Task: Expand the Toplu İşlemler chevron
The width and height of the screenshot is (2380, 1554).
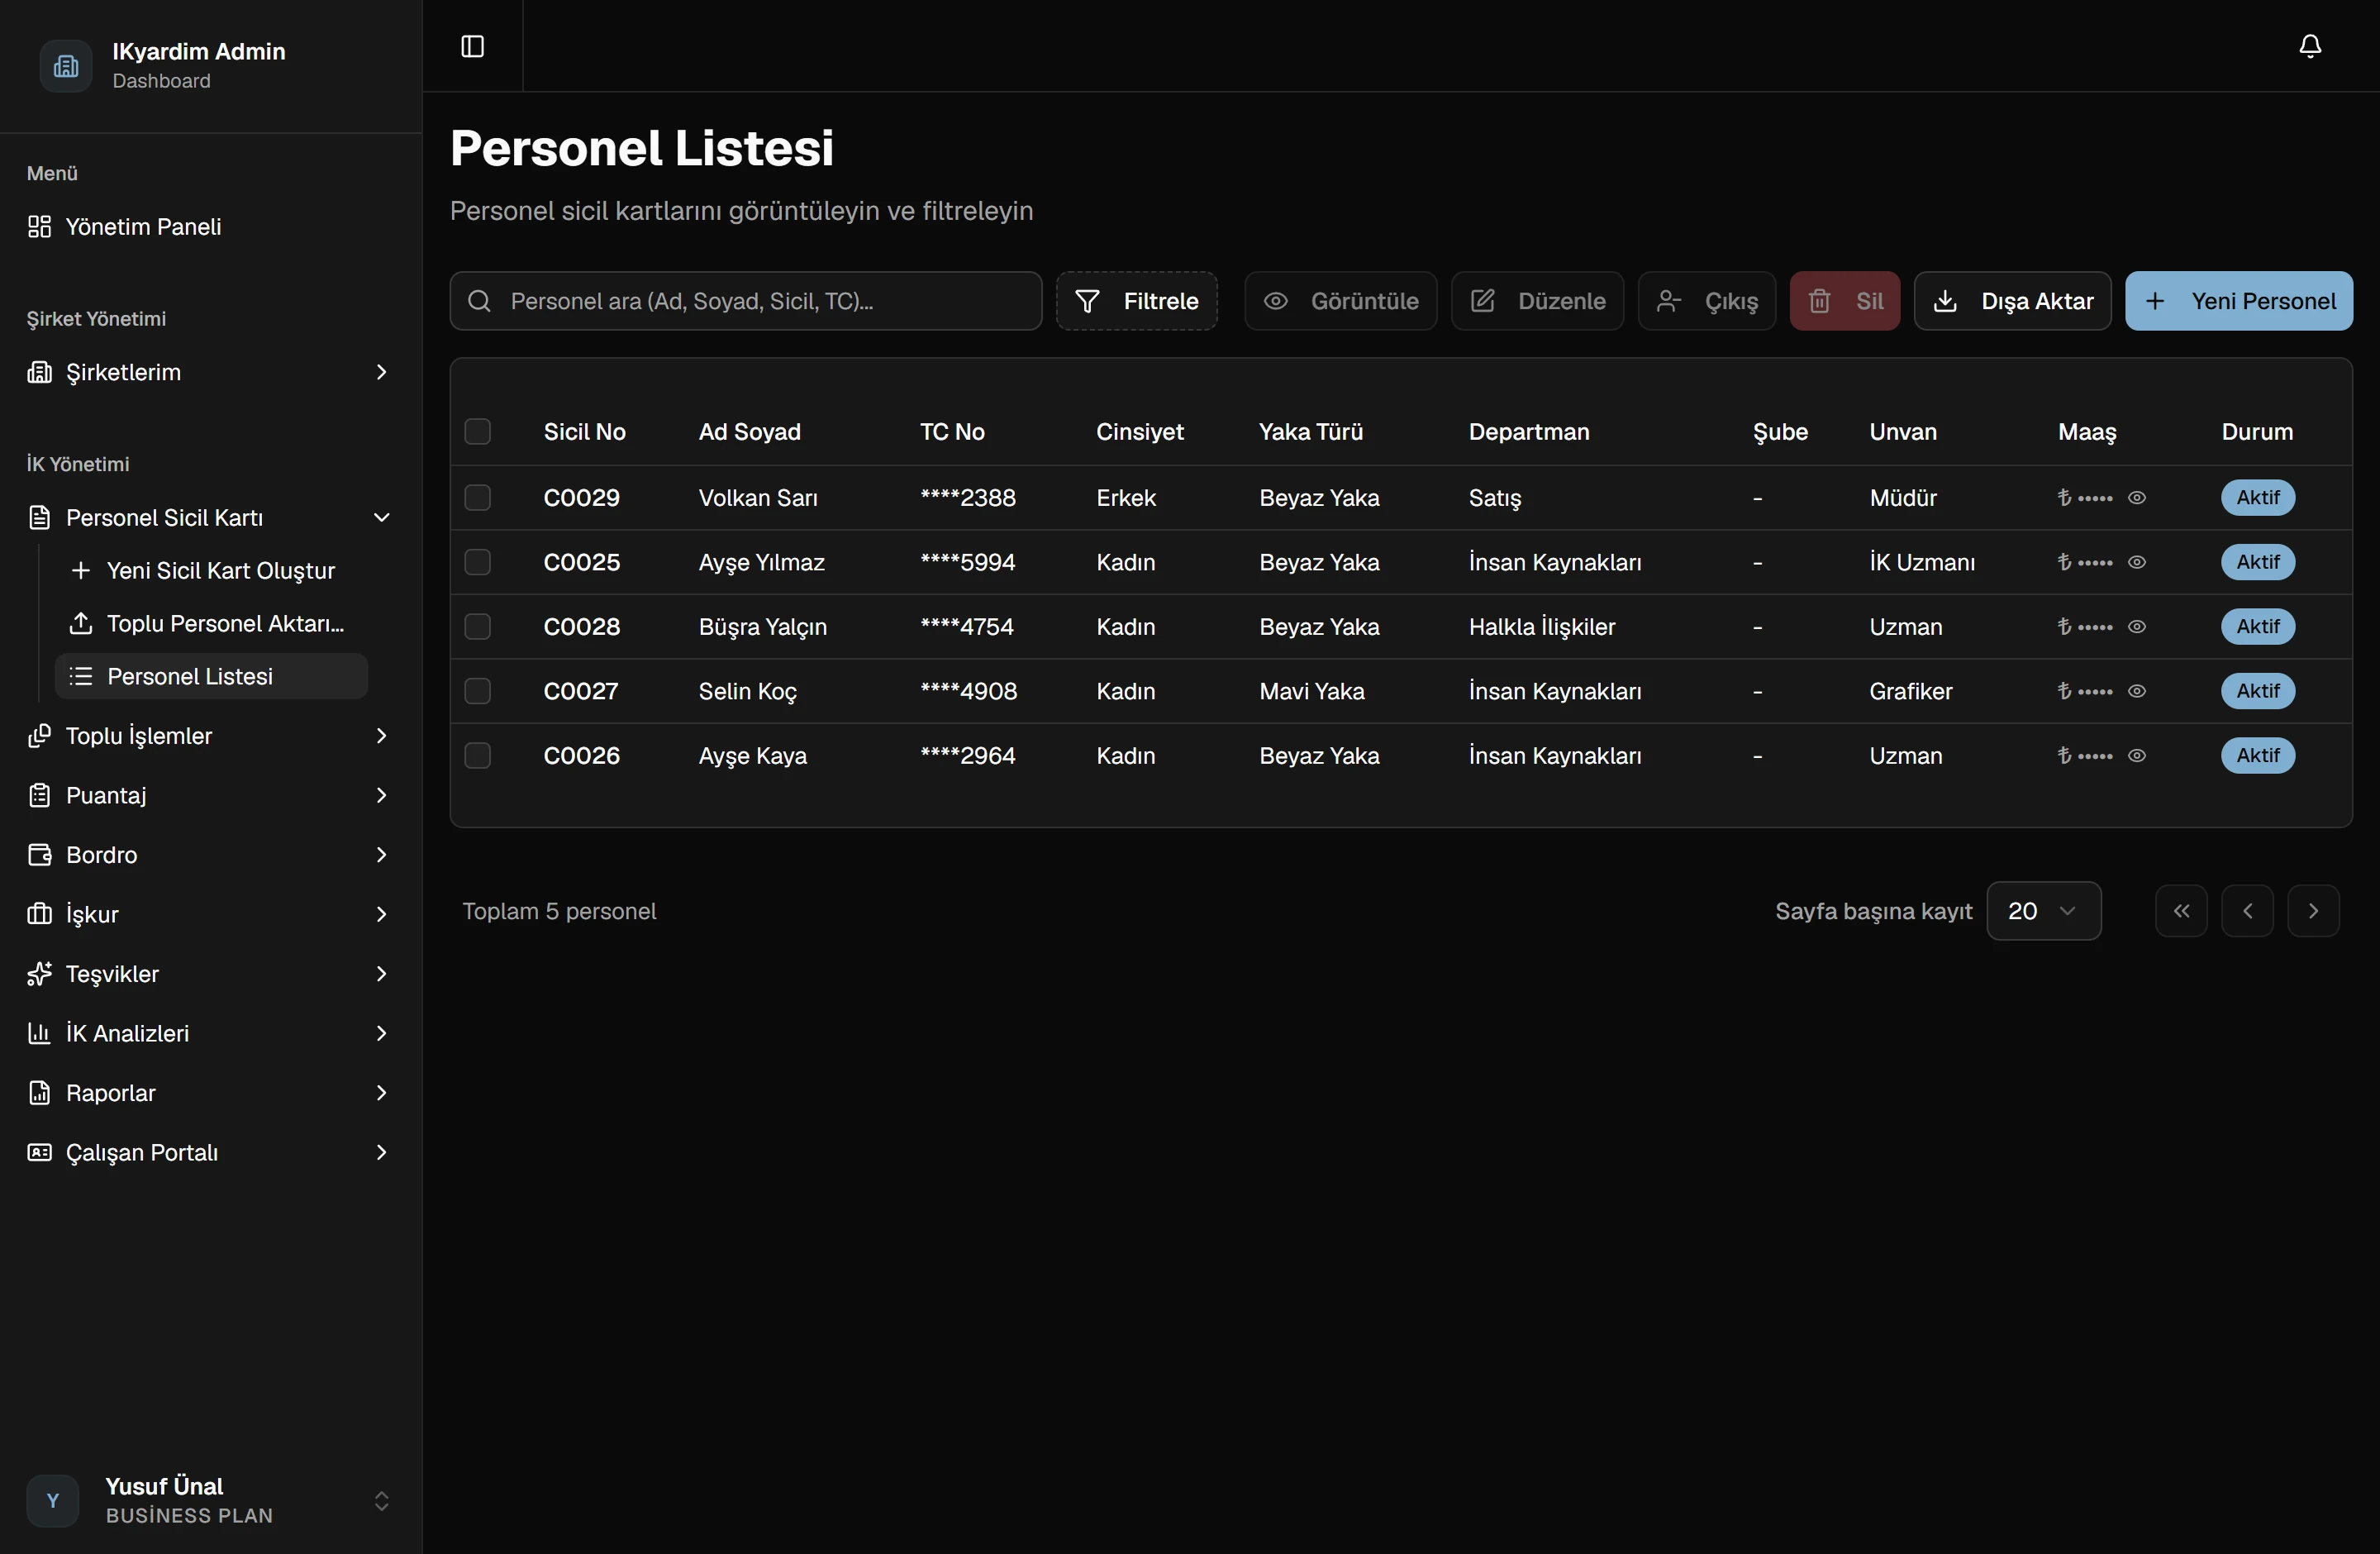Action: pos(381,736)
